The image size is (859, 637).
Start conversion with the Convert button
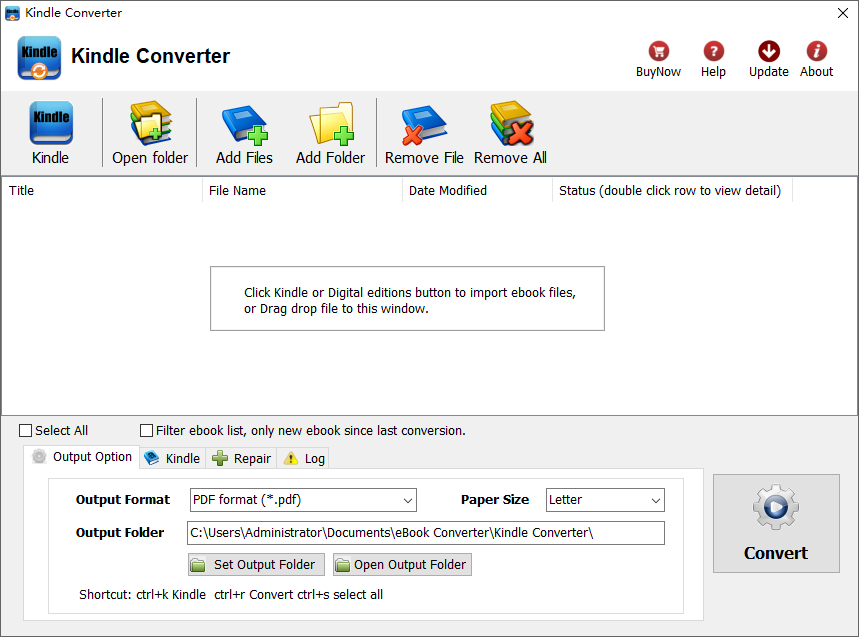(x=776, y=524)
